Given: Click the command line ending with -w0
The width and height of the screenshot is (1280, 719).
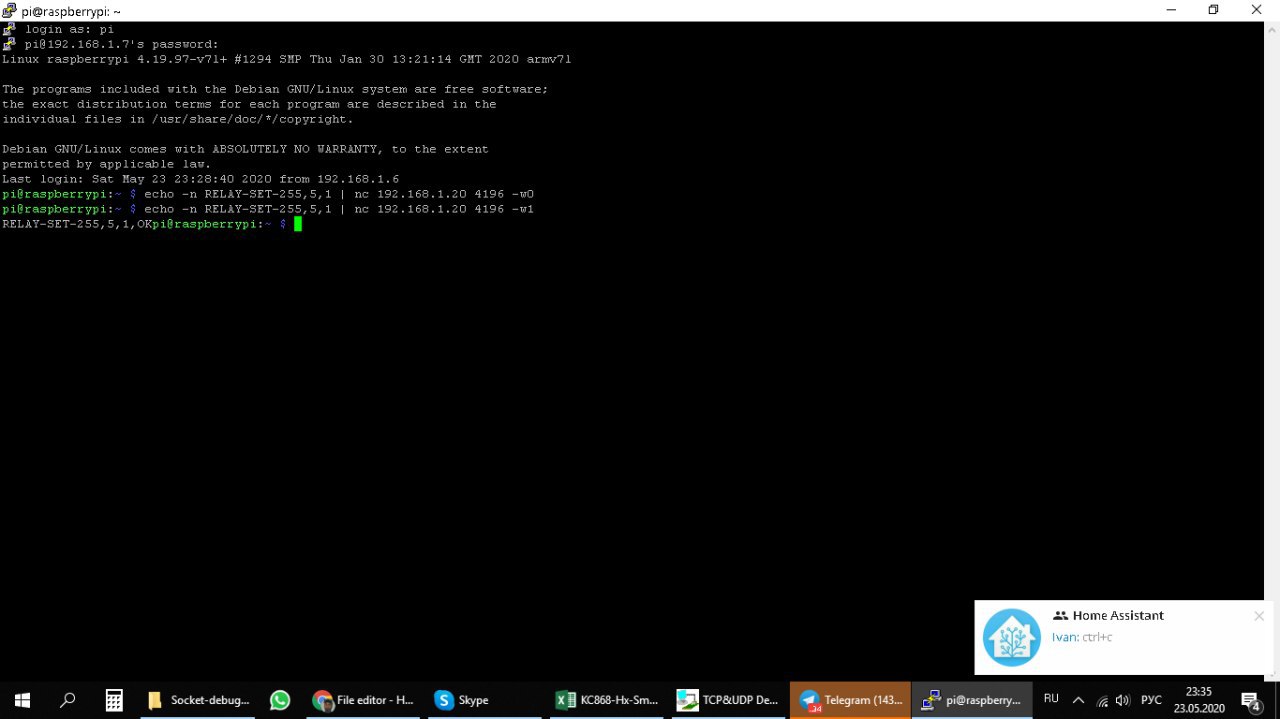Looking at the screenshot, I should (x=268, y=194).
